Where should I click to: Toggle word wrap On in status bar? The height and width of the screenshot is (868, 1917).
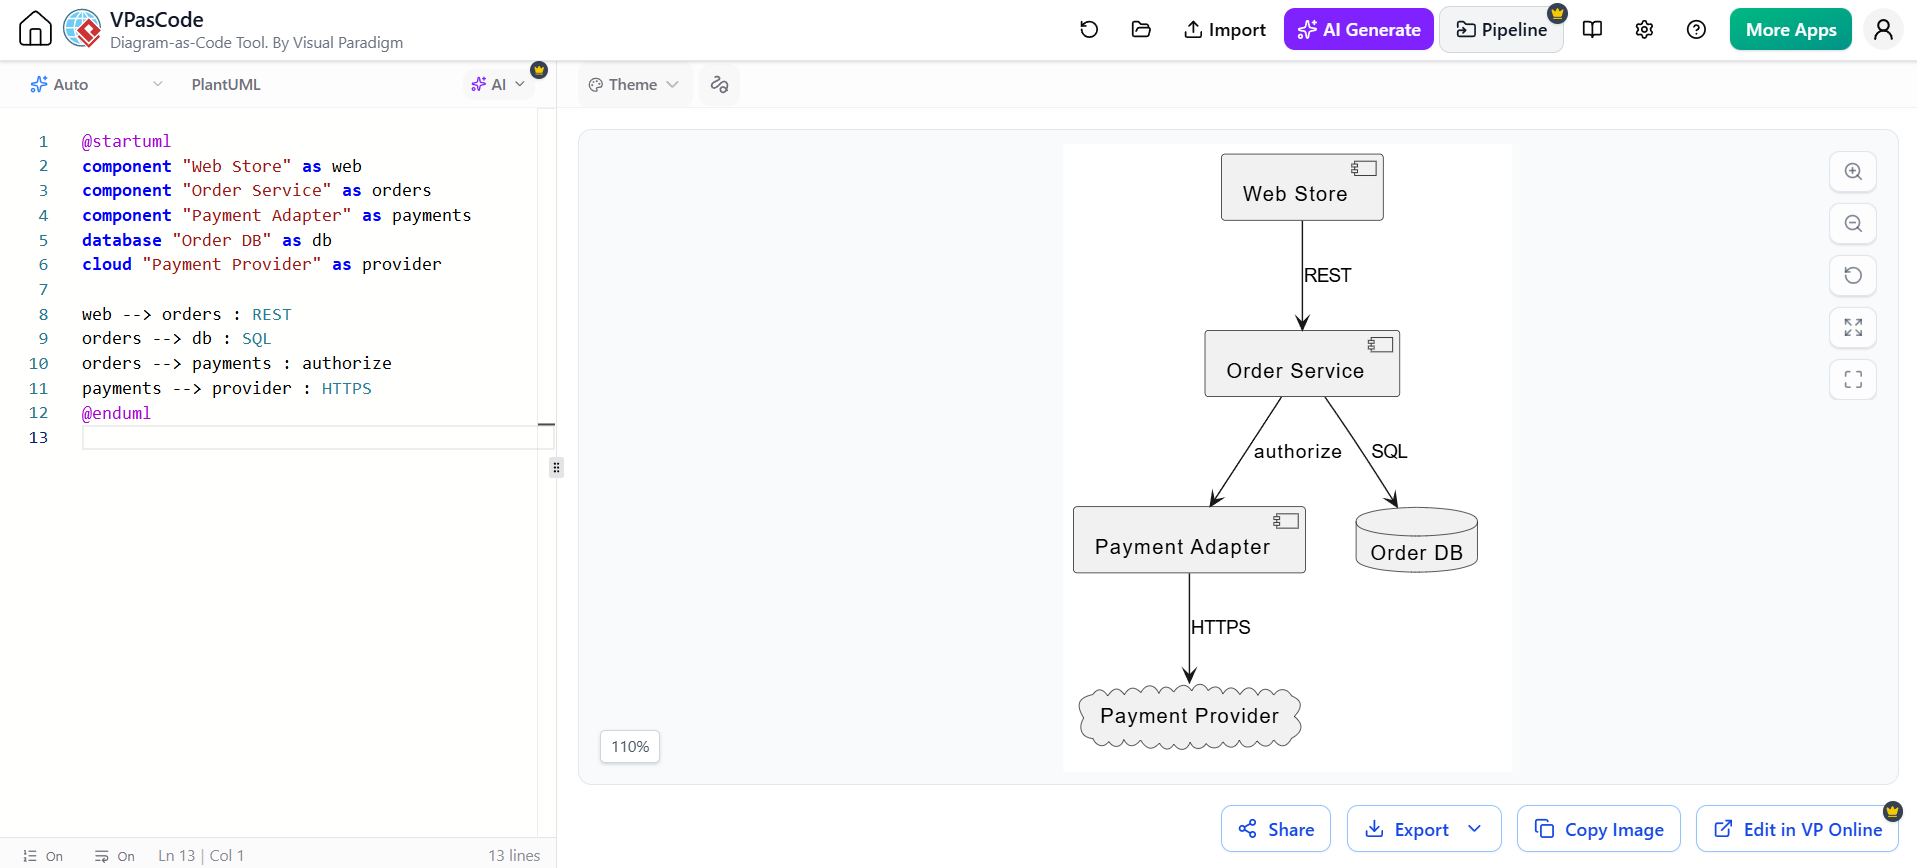(115, 856)
